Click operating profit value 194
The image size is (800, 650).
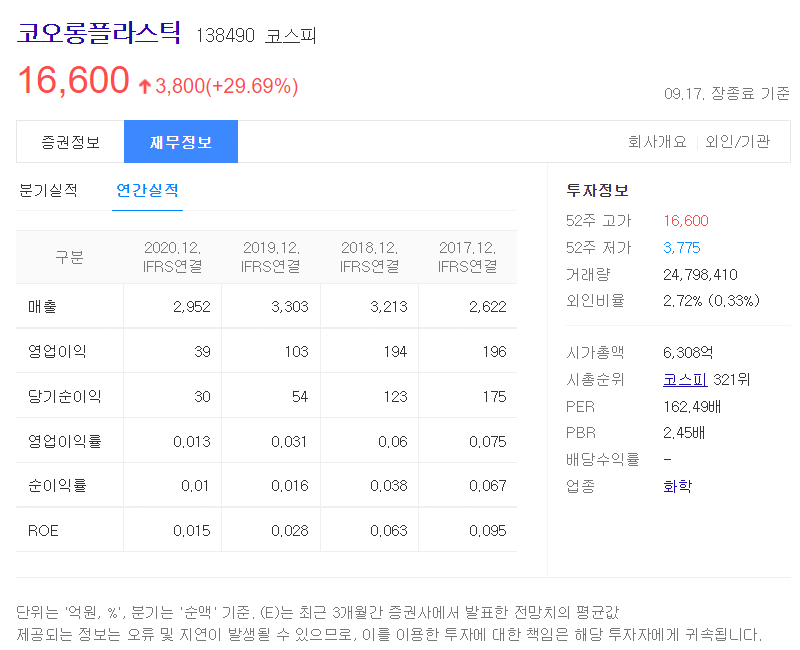point(395,351)
